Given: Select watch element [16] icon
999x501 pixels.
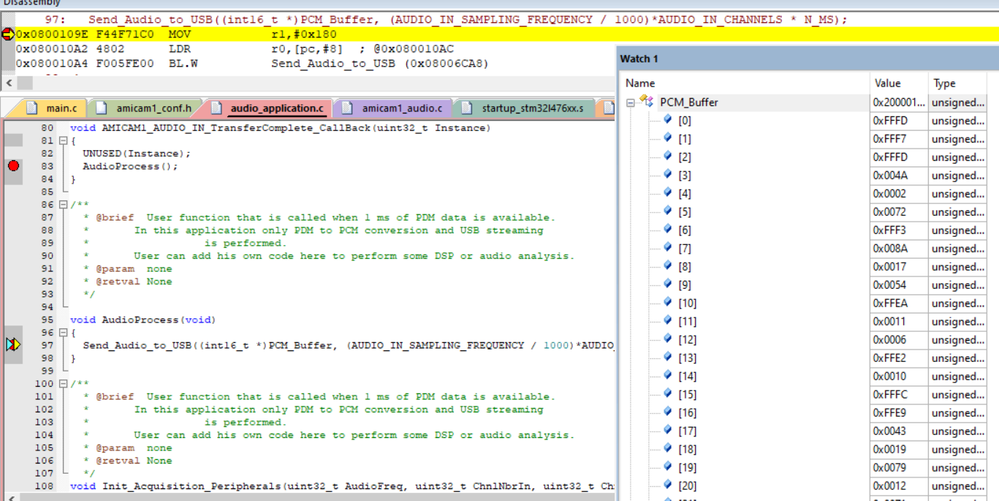Looking at the screenshot, I should [x=668, y=412].
